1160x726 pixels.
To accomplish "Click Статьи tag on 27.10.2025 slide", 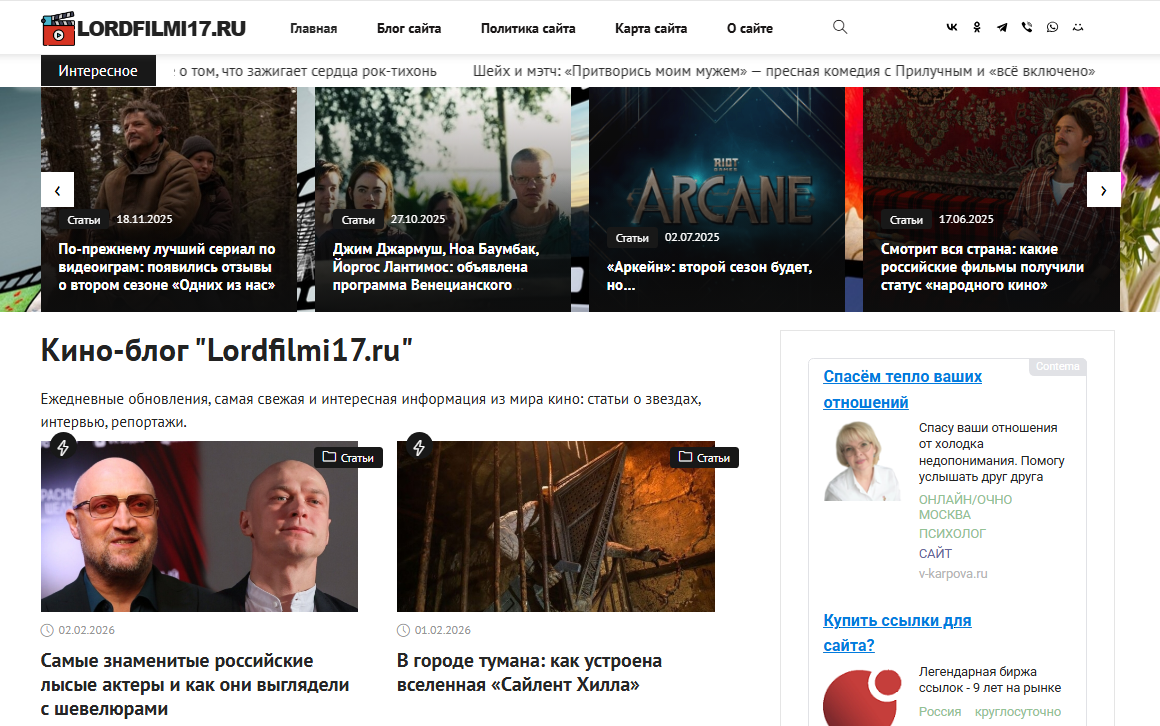I will [358, 220].
